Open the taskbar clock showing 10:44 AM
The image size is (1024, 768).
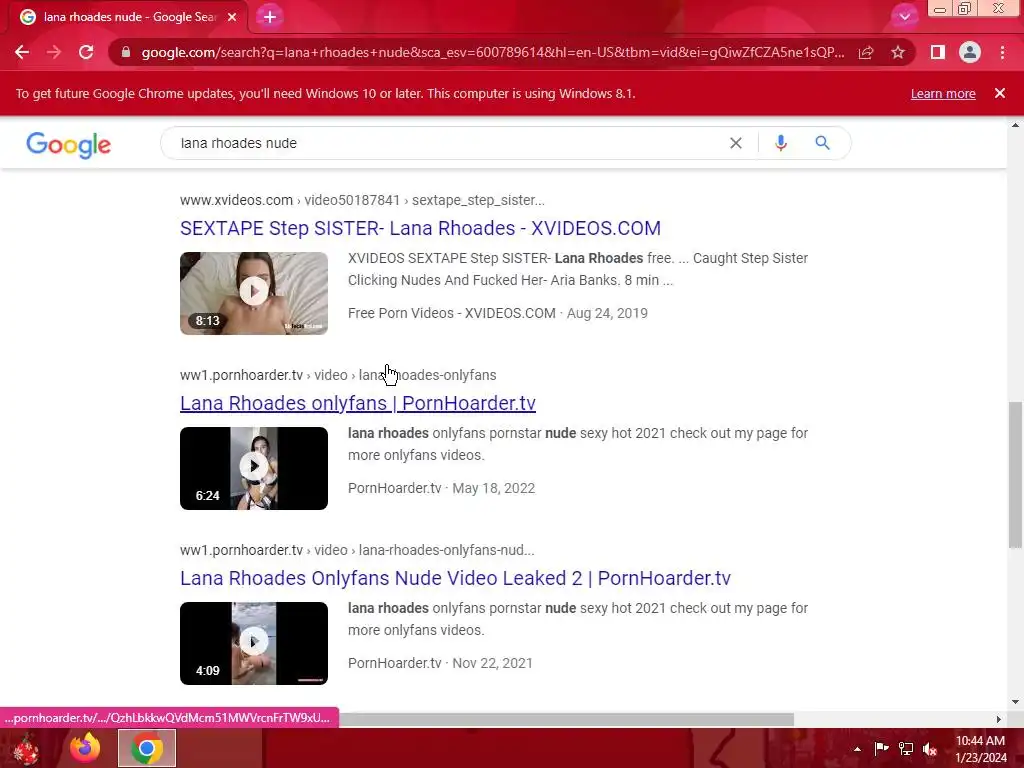pyautogui.click(x=981, y=749)
